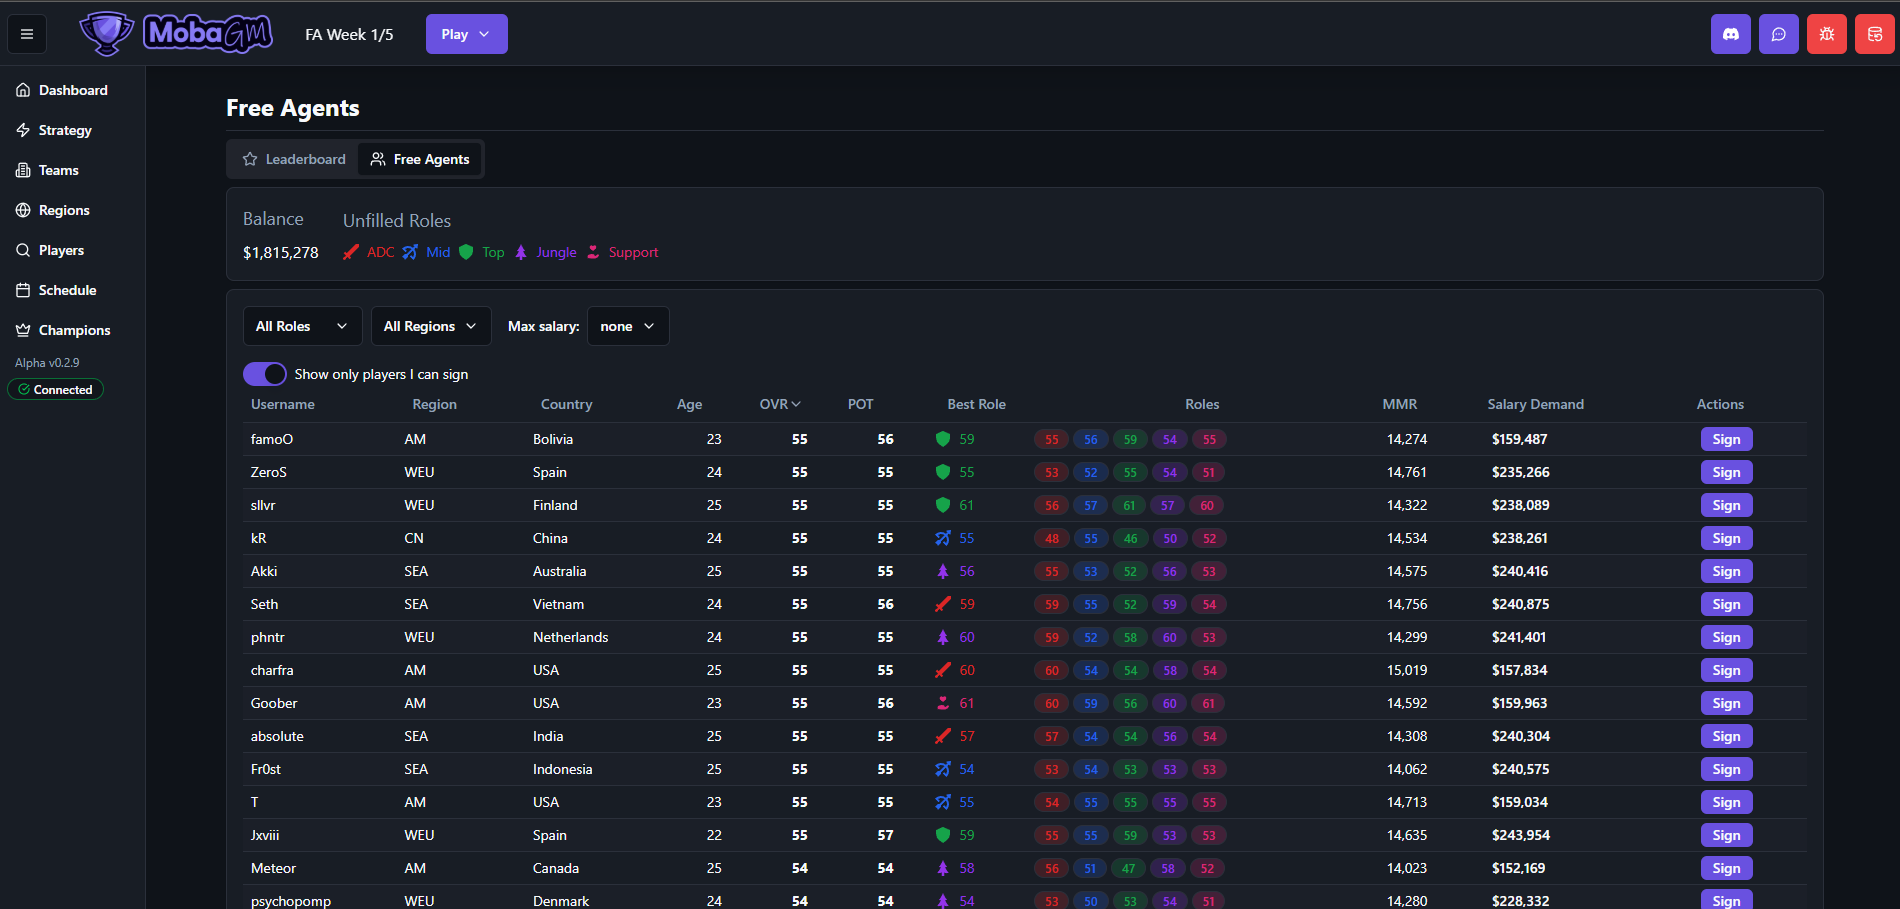Click the chat feedback icon button

click(1778, 34)
